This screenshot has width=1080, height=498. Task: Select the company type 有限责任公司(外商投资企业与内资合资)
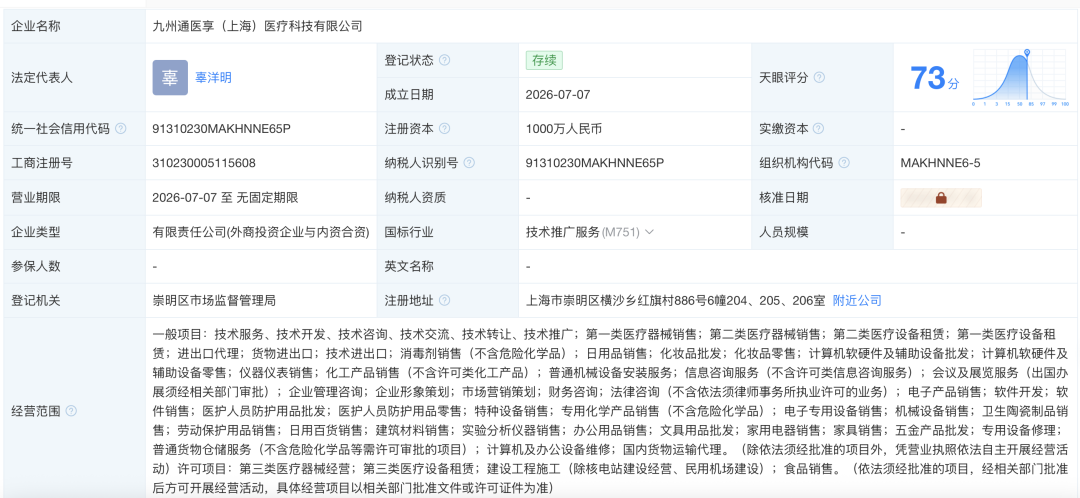pos(261,232)
